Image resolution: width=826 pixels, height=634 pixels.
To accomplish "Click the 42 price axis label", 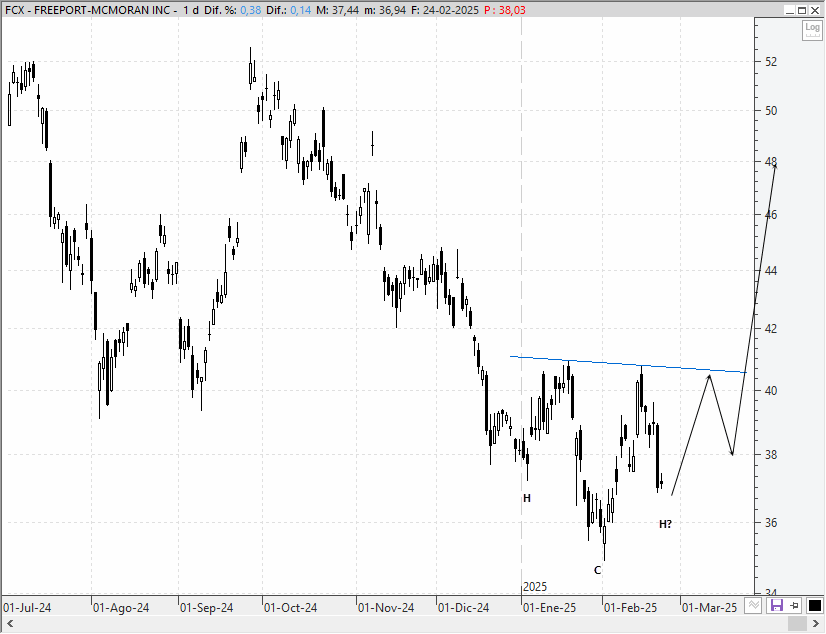I will click(x=771, y=329).
